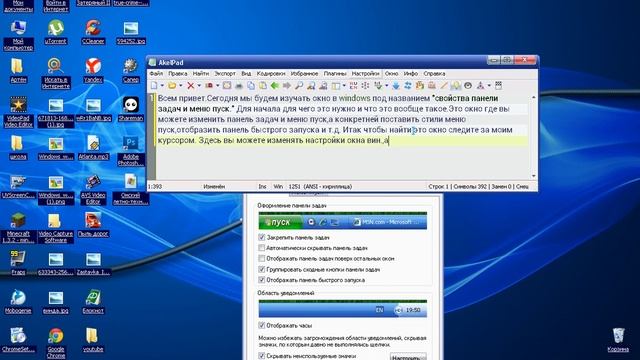Screen dimensions: 640x360
Task: Expand dropdown arrow beside green checkmark icon
Action: point(387,86)
